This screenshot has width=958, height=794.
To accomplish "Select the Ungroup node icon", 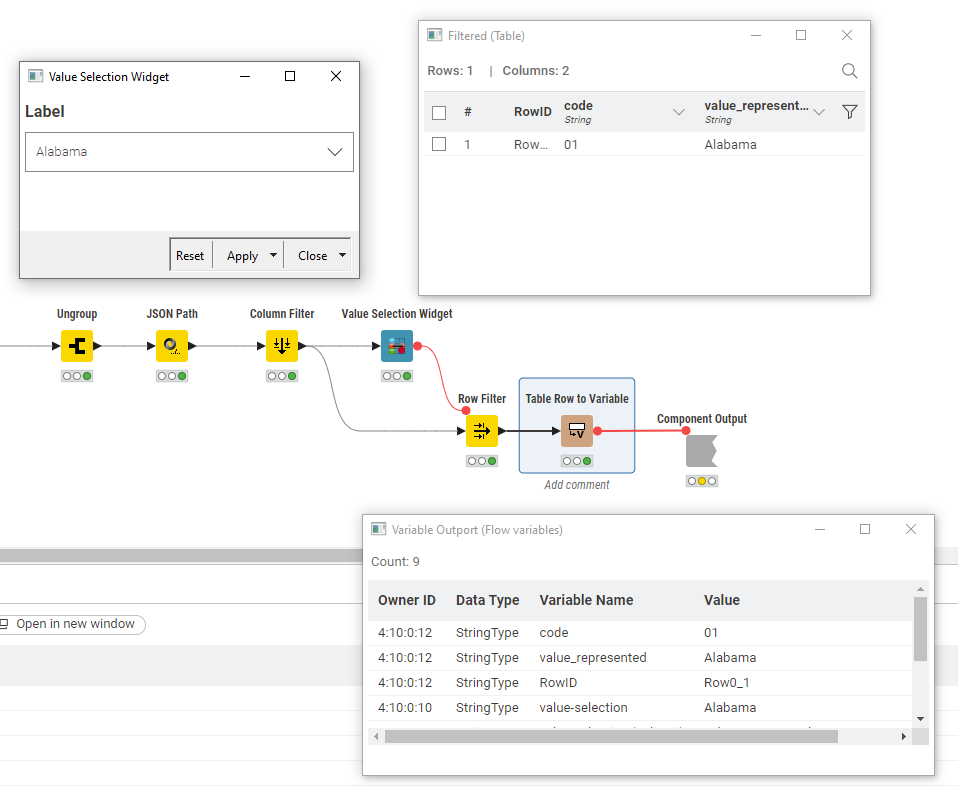I will [x=77, y=345].
